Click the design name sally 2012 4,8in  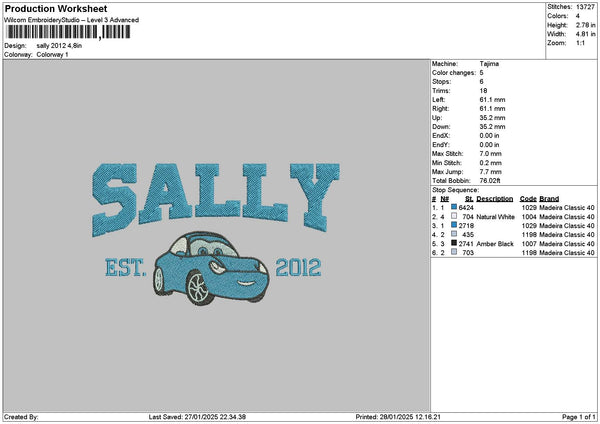point(59,46)
